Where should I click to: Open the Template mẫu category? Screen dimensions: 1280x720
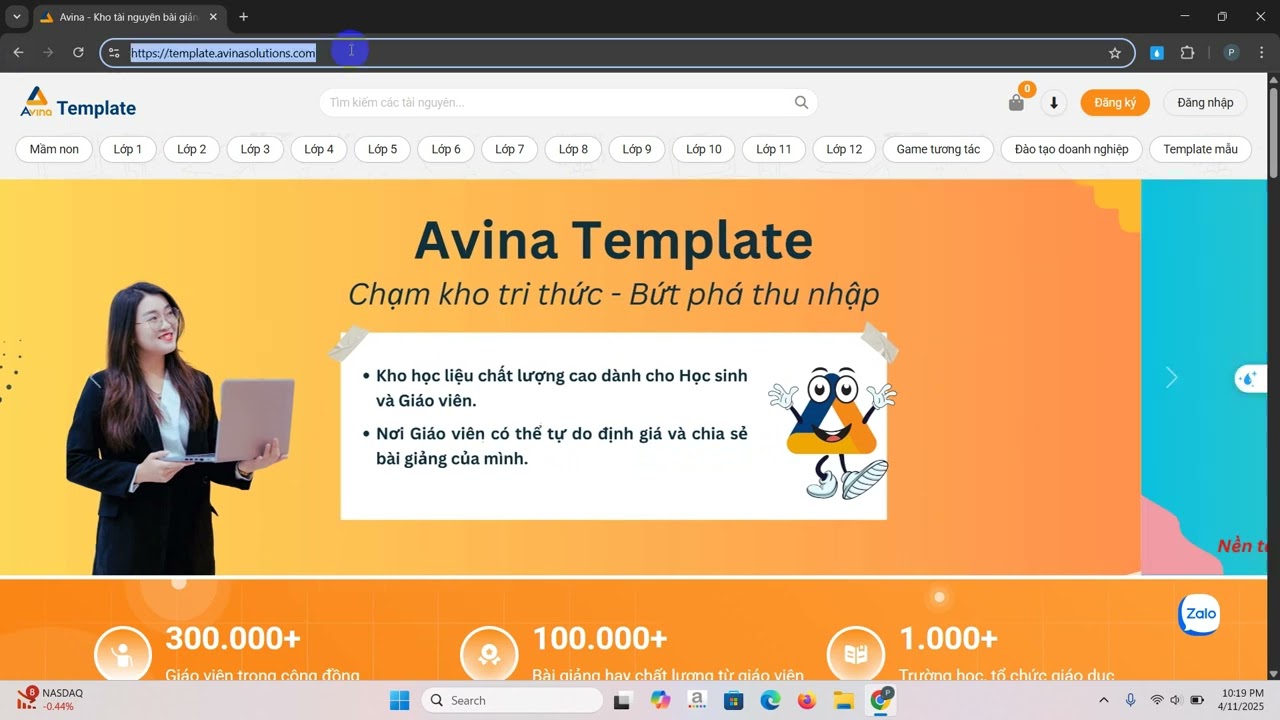(x=1200, y=149)
